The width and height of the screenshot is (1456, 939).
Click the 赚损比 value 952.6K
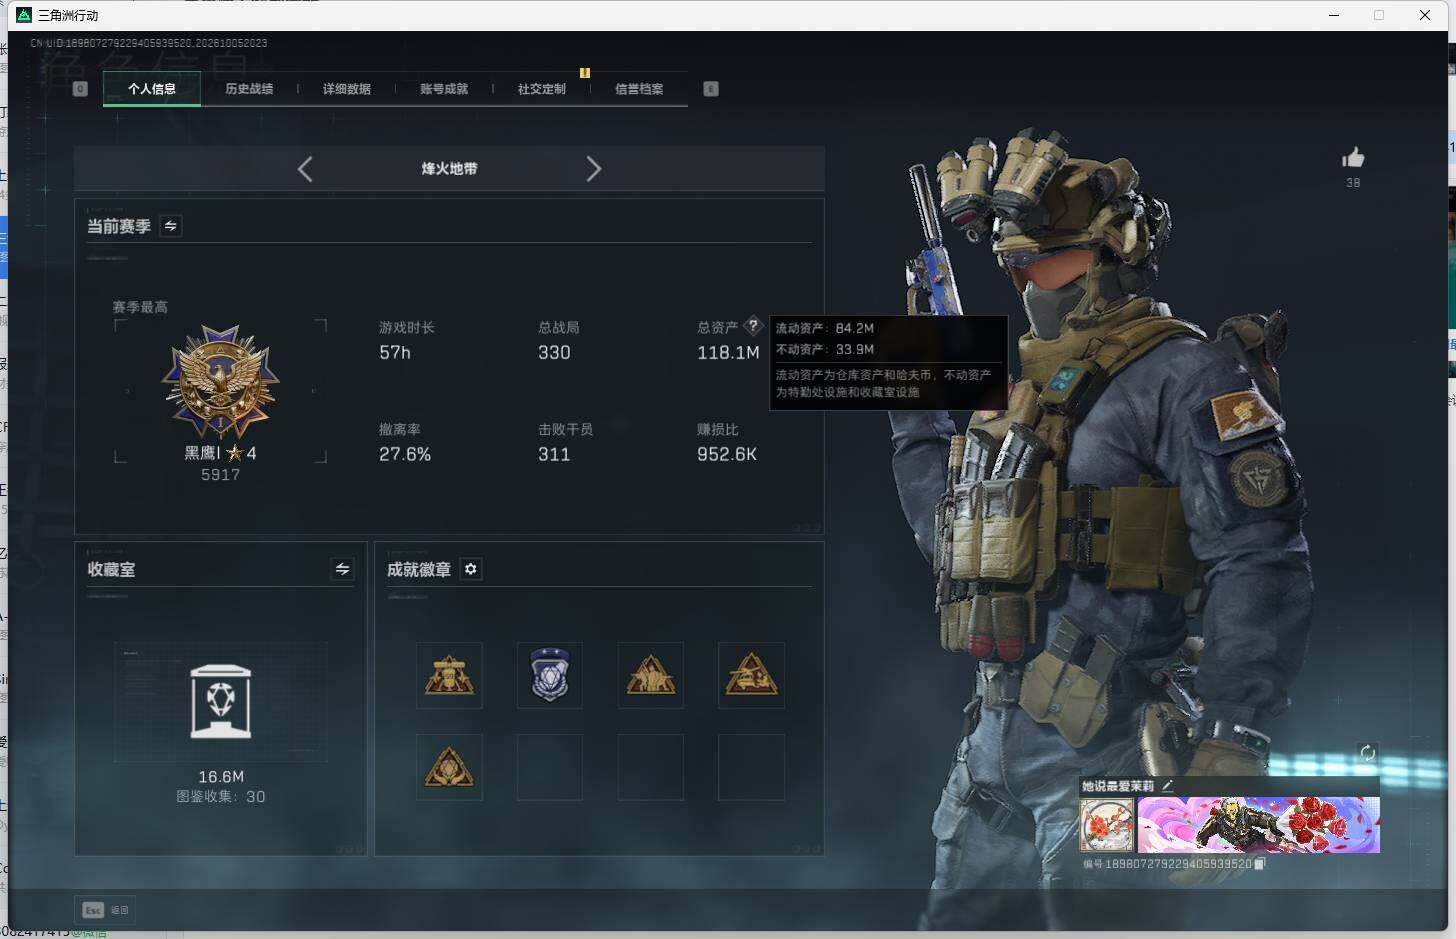coord(727,455)
